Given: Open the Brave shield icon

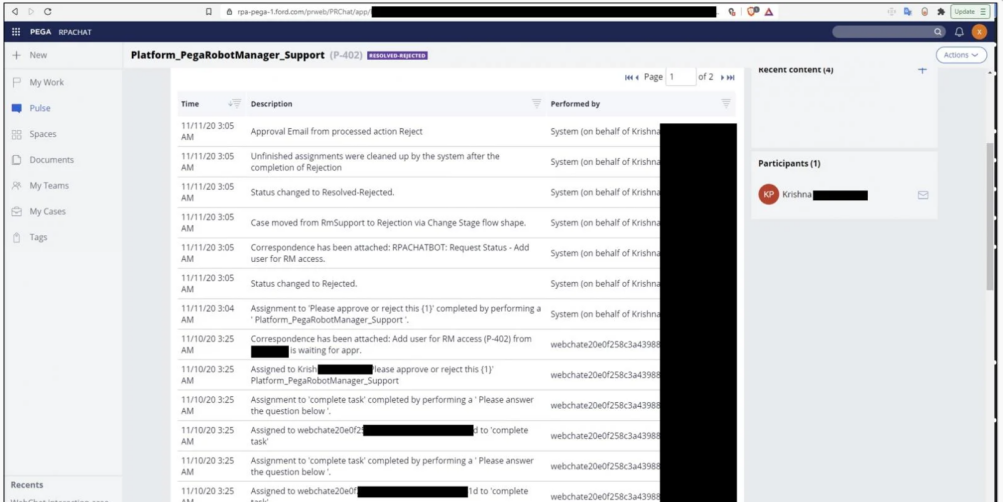Looking at the screenshot, I should pyautogui.click(x=753, y=12).
